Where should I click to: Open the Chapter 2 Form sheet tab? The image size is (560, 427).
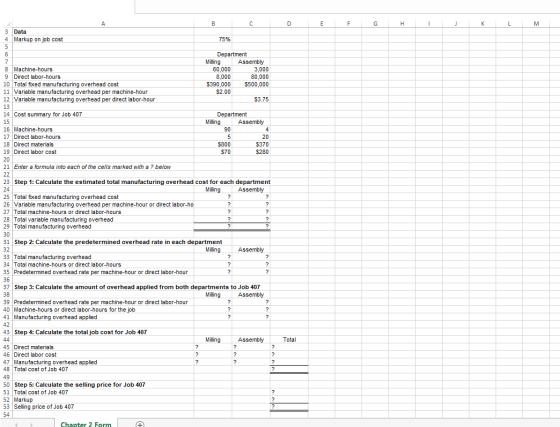(x=86, y=424)
